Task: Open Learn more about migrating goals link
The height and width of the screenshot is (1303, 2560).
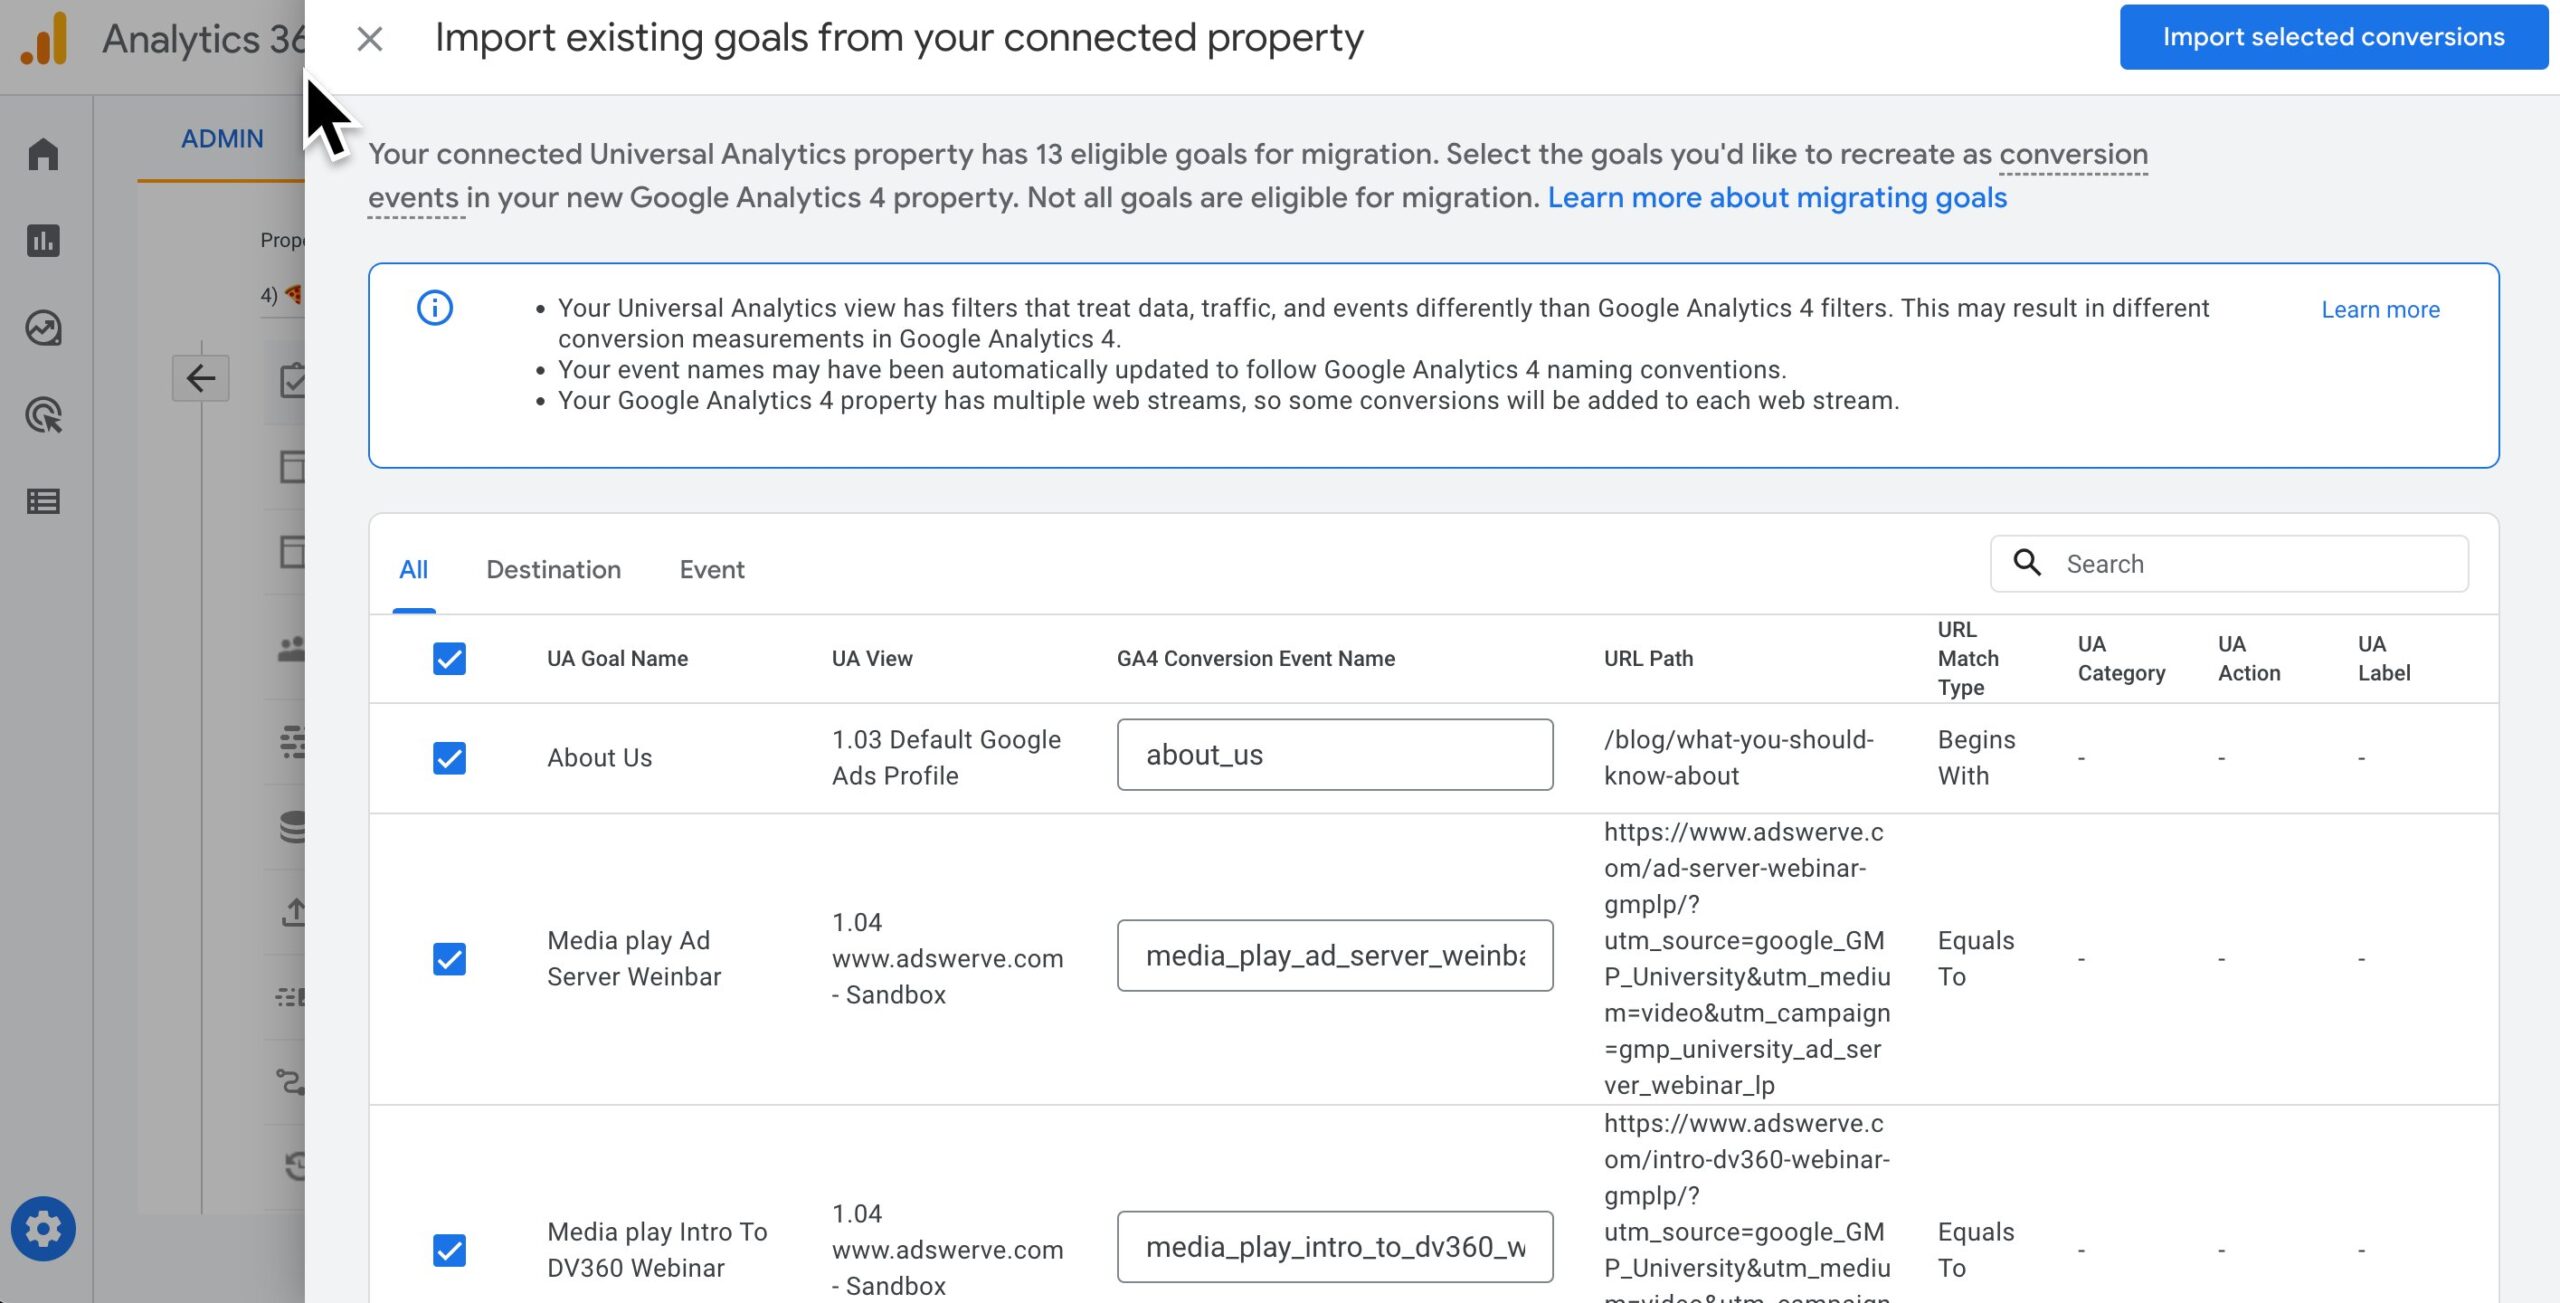Action: click(1777, 198)
